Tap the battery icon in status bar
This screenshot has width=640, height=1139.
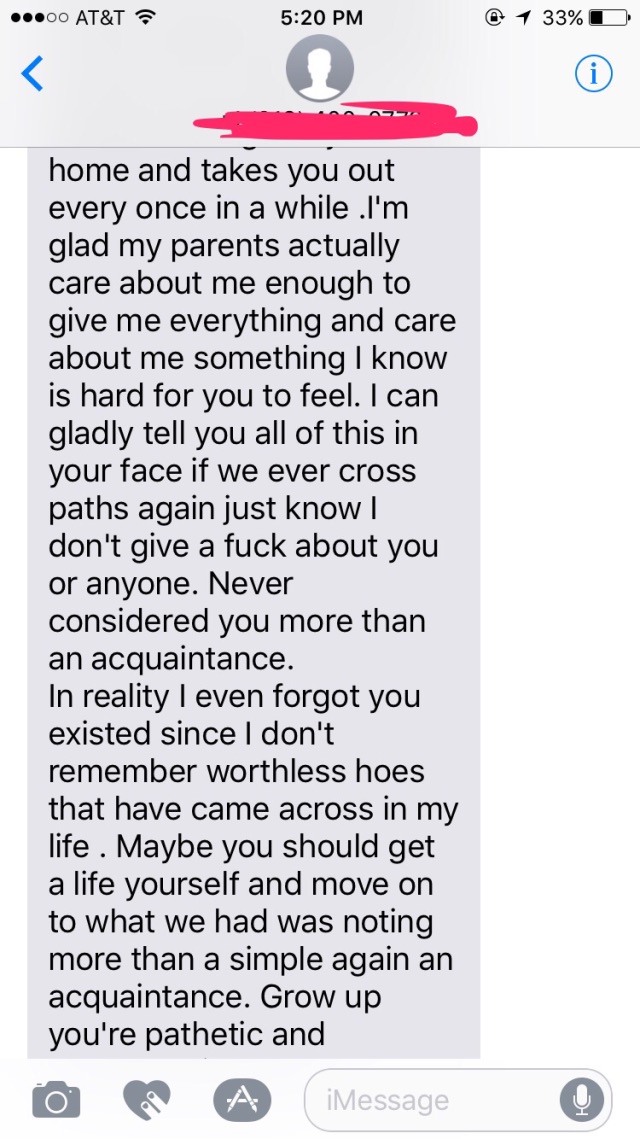pos(609,17)
